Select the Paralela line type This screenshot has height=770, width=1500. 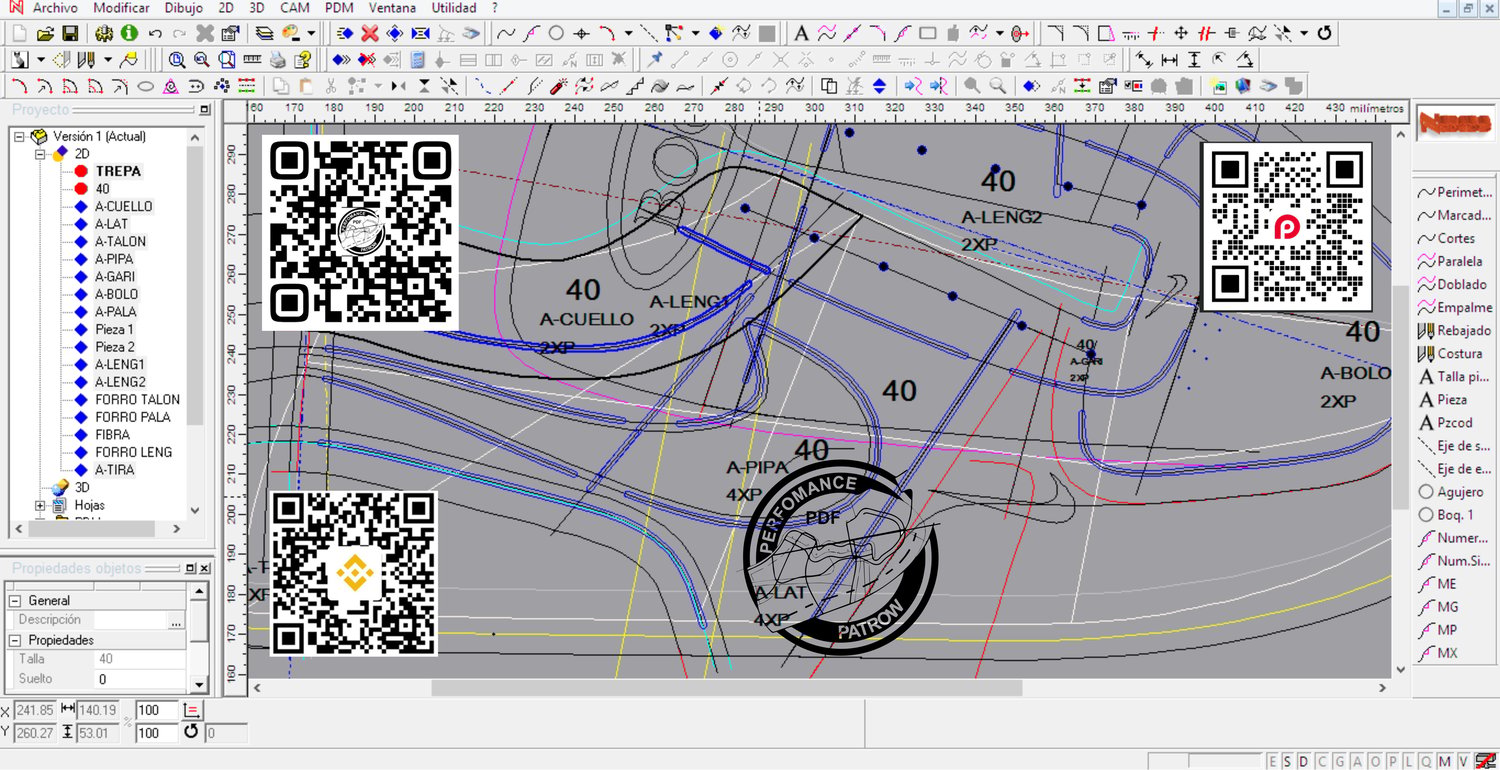1451,261
